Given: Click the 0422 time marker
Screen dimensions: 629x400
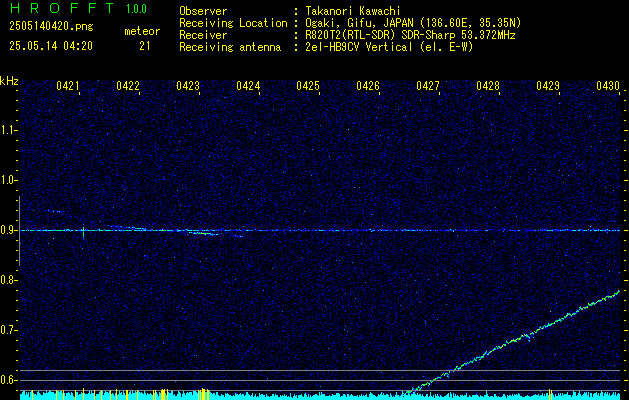Looking at the screenshot, I should coord(128,86).
